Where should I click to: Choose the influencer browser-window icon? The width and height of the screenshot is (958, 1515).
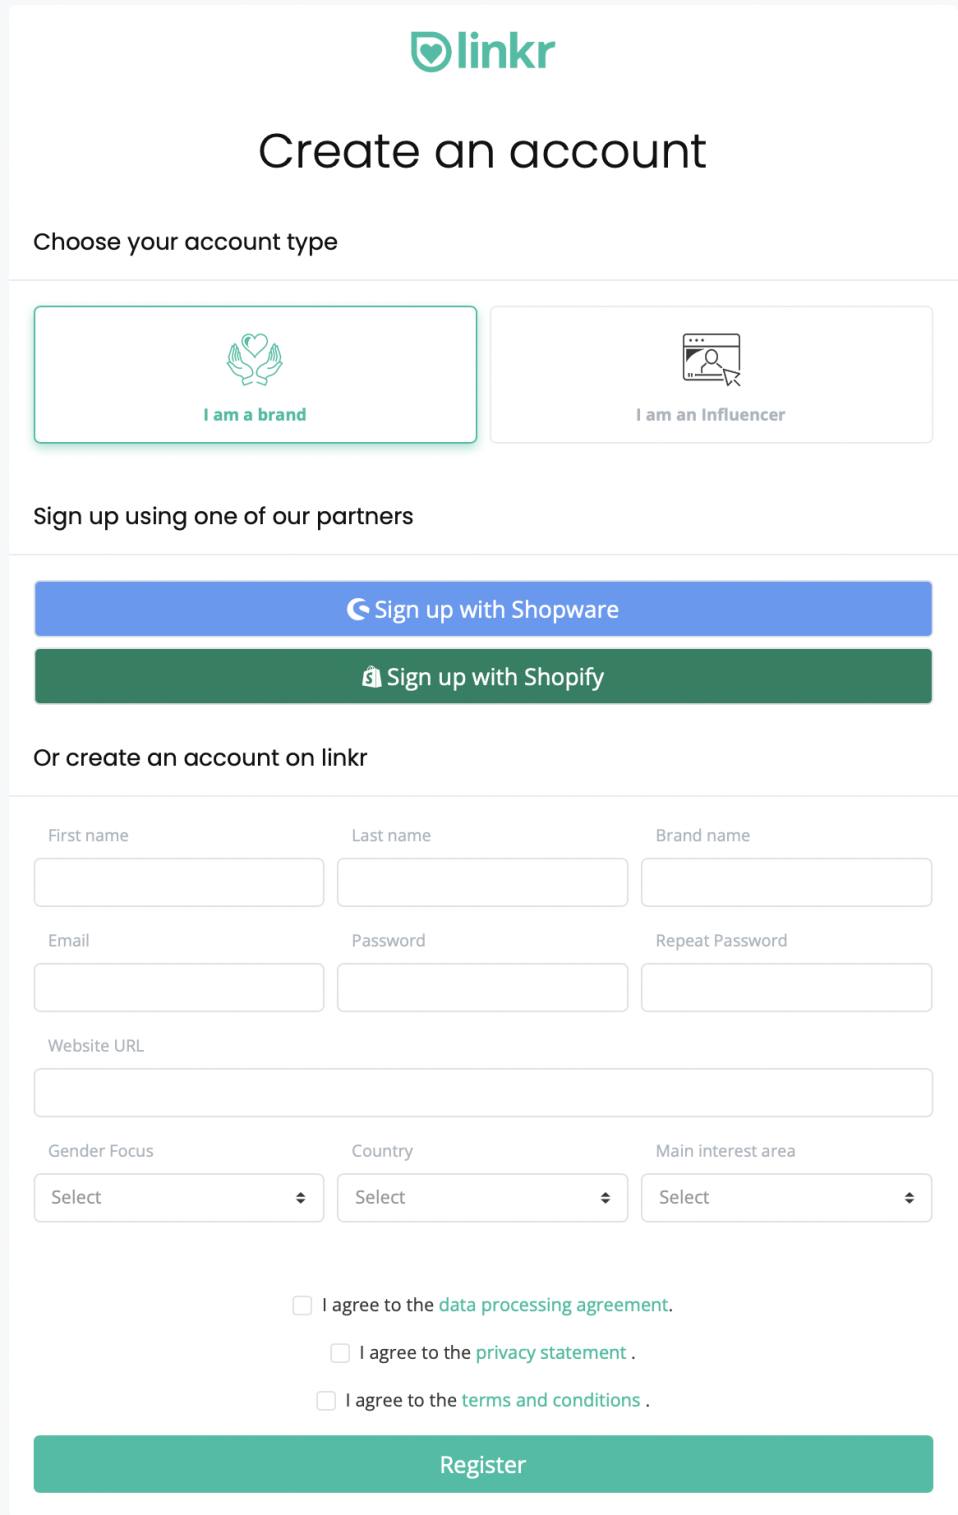coord(712,360)
